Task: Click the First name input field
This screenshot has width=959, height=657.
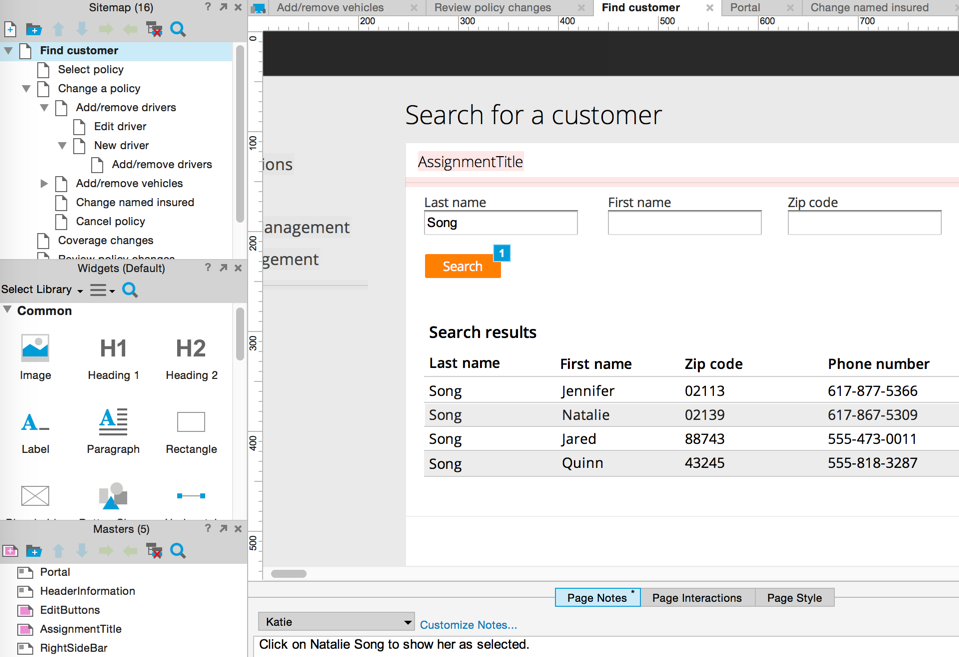Action: (x=684, y=223)
